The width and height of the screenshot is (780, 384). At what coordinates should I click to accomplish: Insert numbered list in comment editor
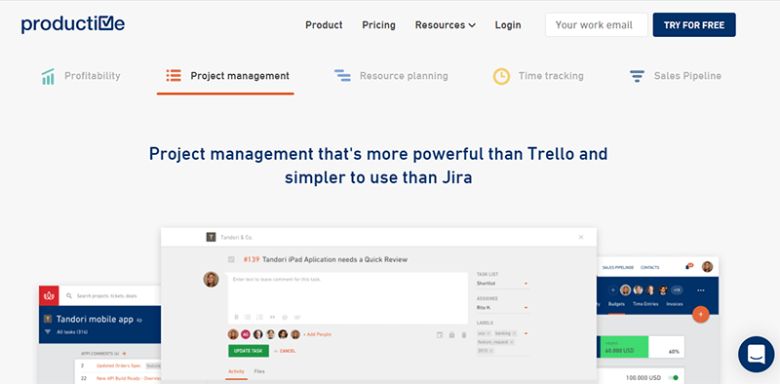[260, 317]
